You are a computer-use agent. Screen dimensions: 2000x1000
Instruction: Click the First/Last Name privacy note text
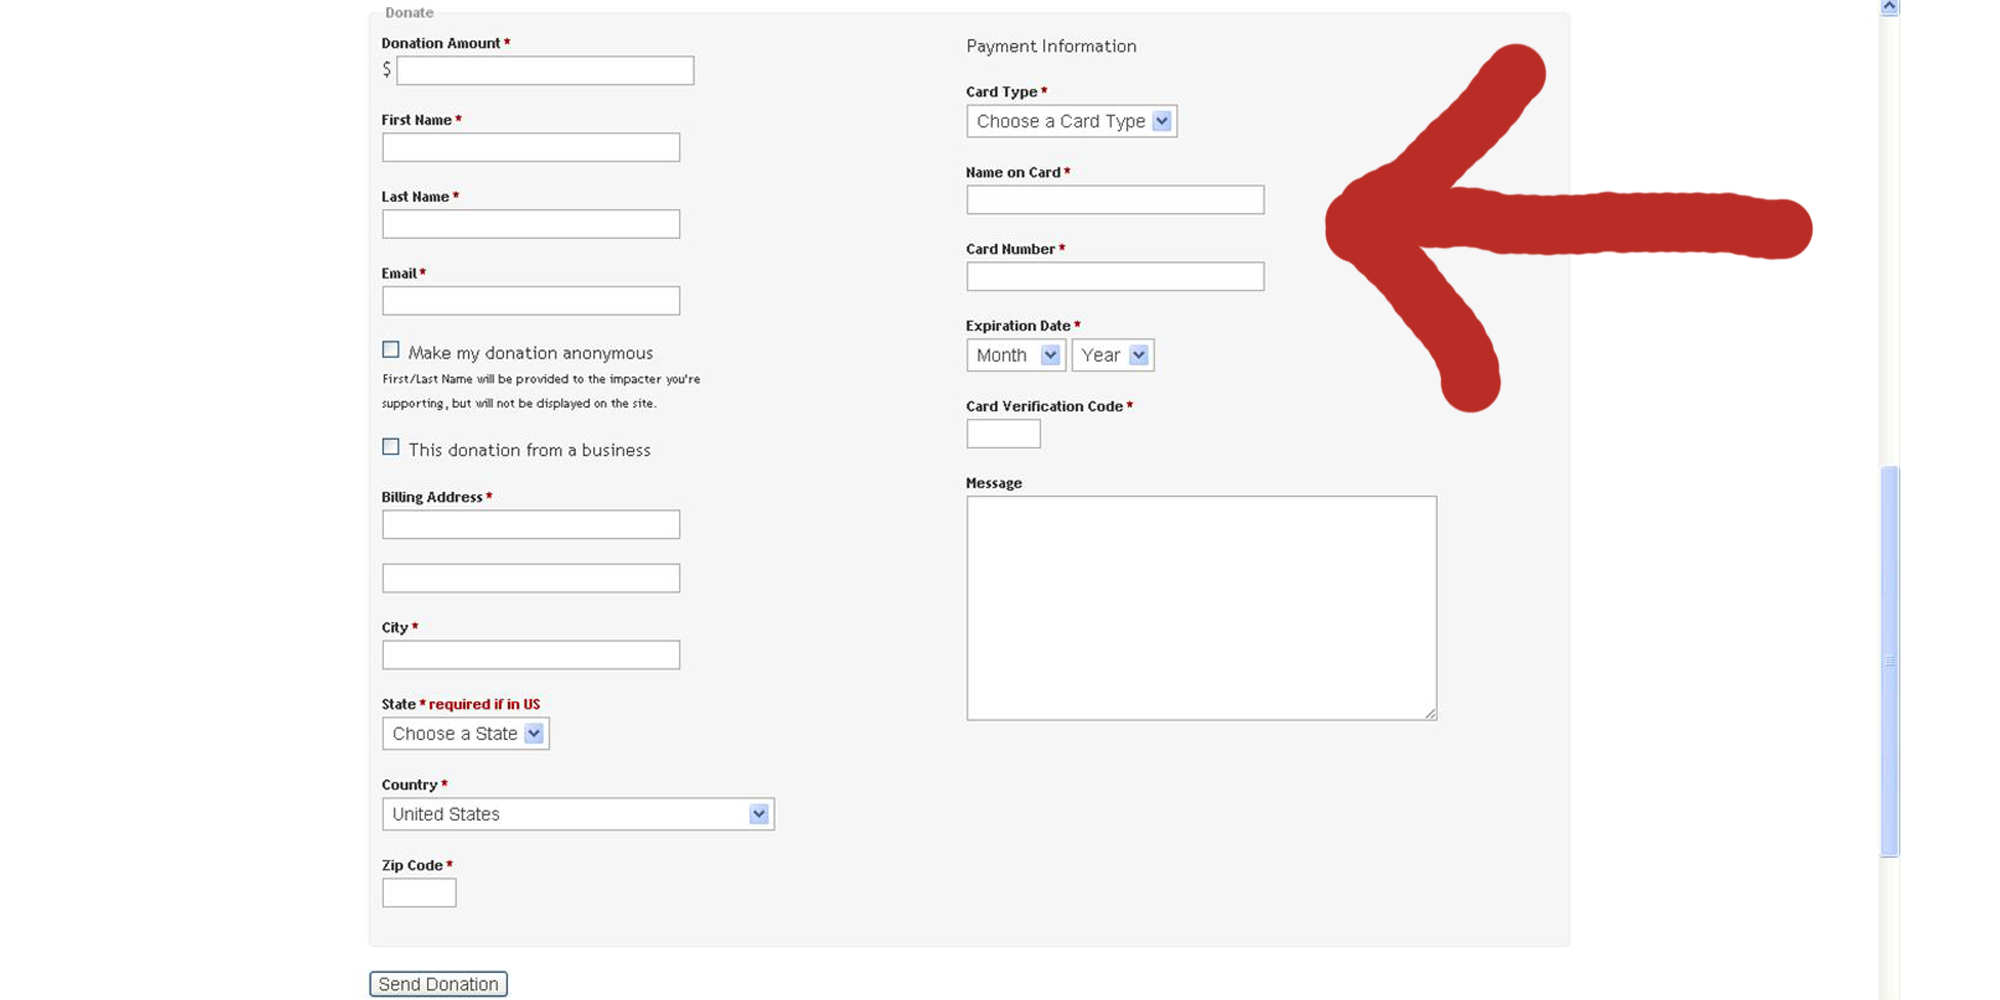[541, 391]
